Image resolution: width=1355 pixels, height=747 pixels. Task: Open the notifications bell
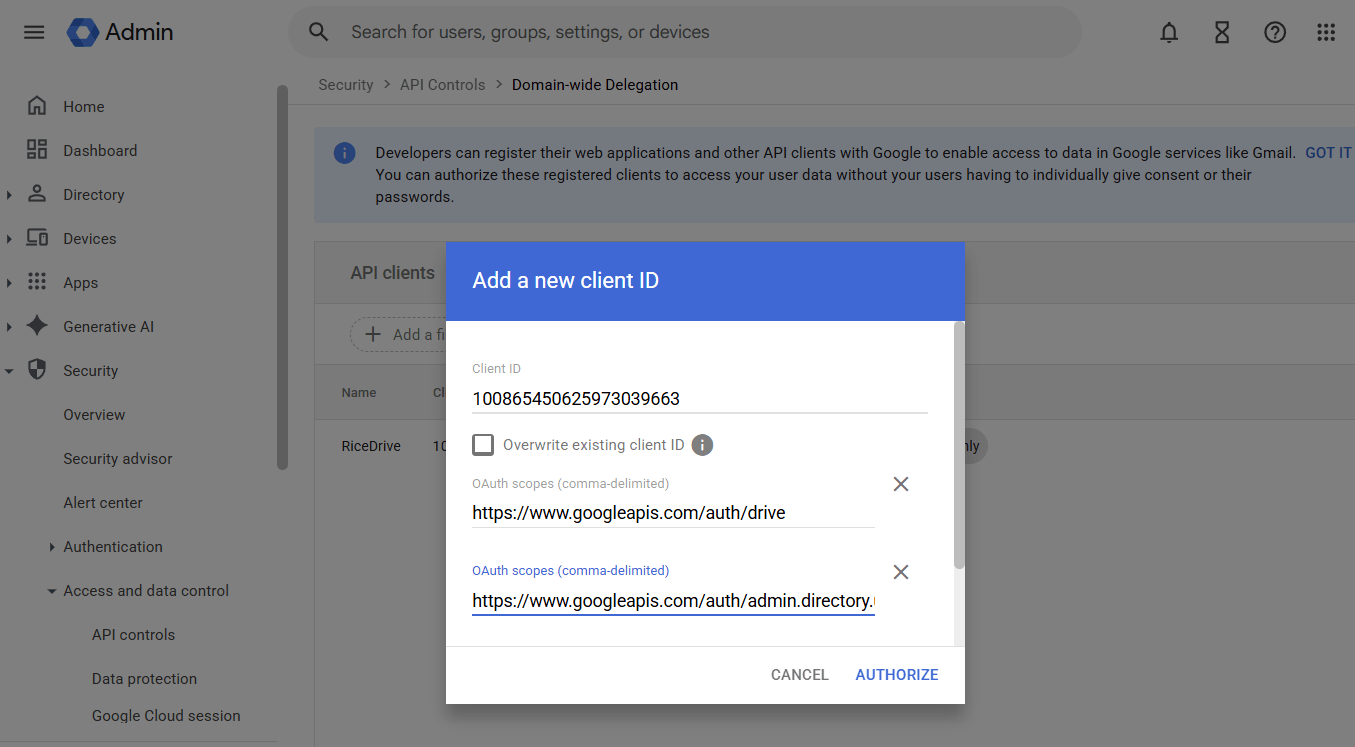(1169, 32)
